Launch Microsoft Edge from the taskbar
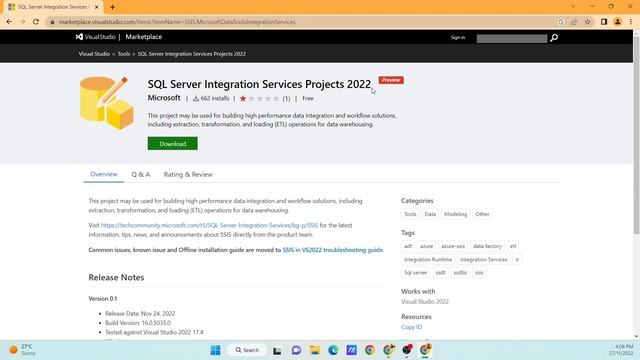This screenshot has width=640, height=360. [x=333, y=350]
